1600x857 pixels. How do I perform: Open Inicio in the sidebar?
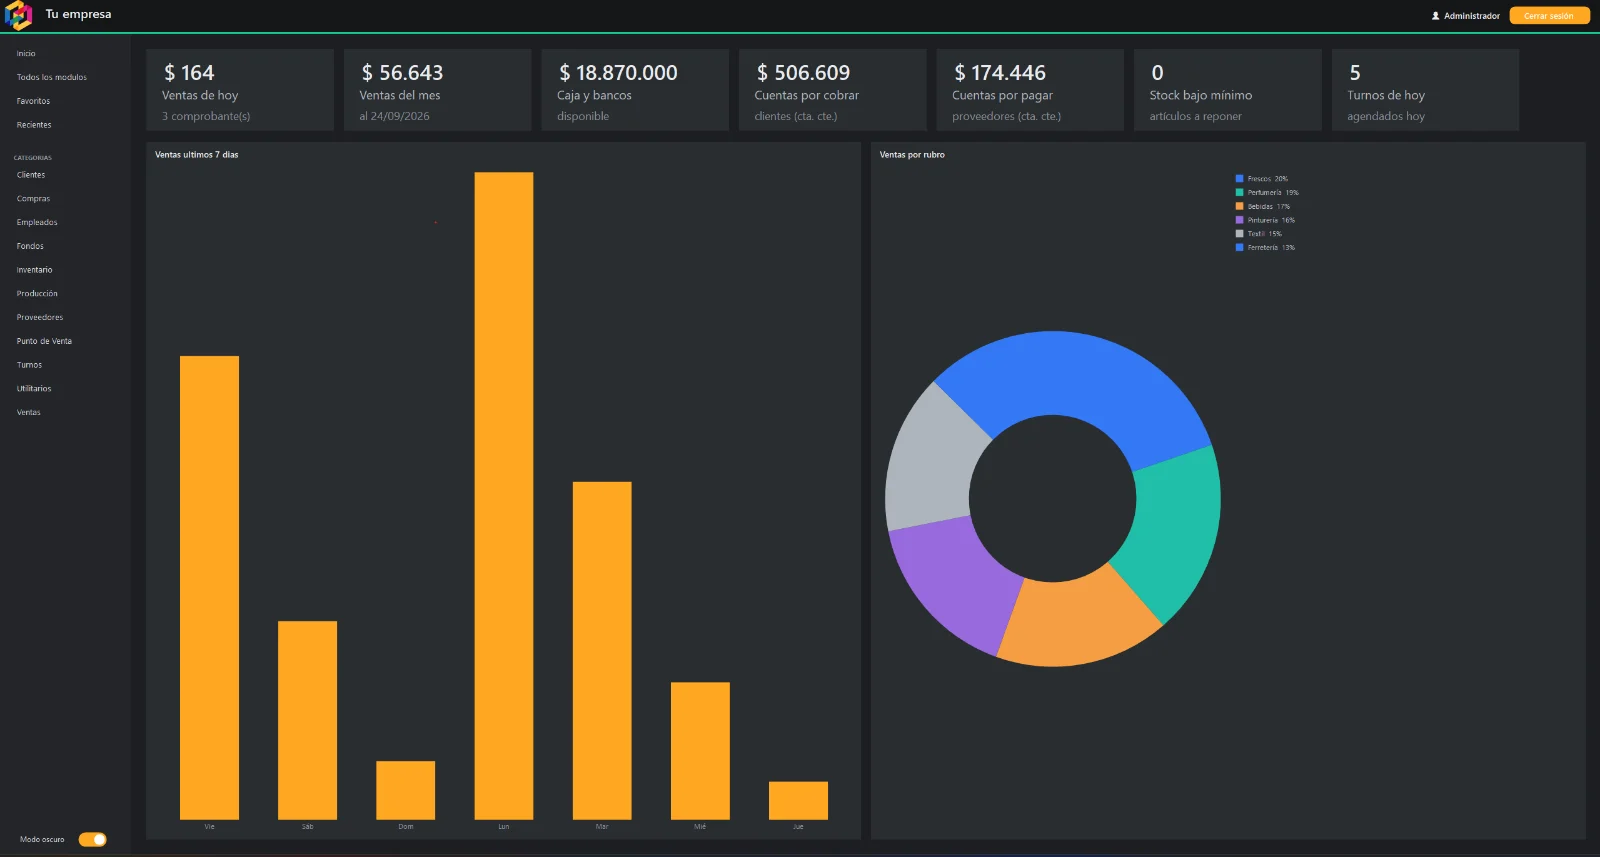(x=26, y=54)
